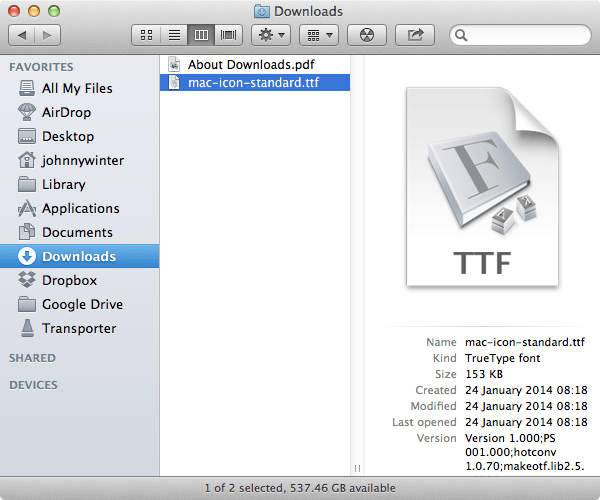600x500 pixels.
Task: Click the Desktop sidebar icon
Action: pyautogui.click(x=27, y=136)
